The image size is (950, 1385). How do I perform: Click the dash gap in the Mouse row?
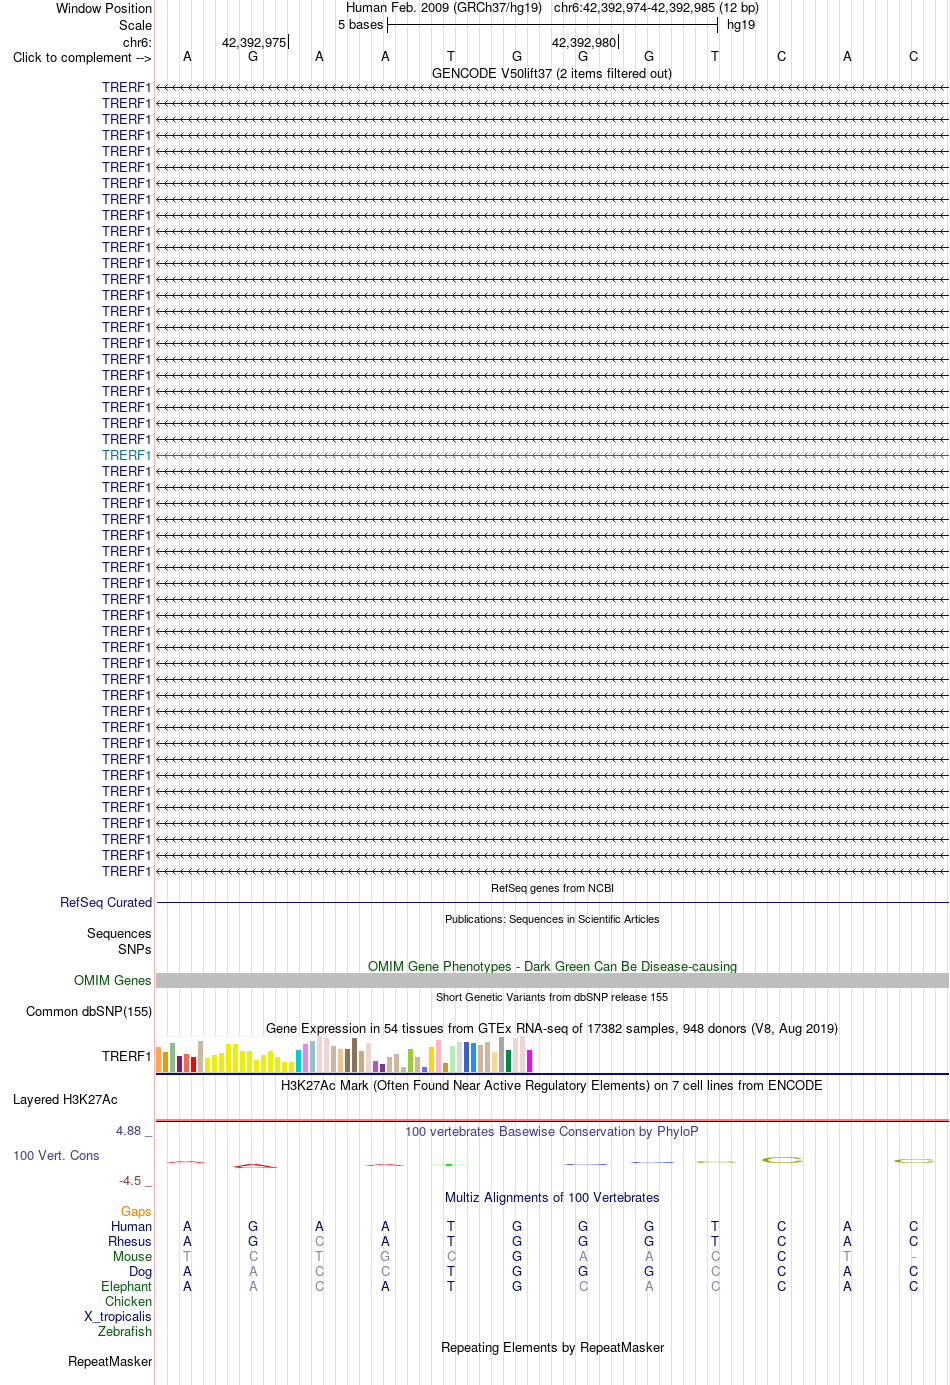pyautogui.click(x=913, y=1257)
